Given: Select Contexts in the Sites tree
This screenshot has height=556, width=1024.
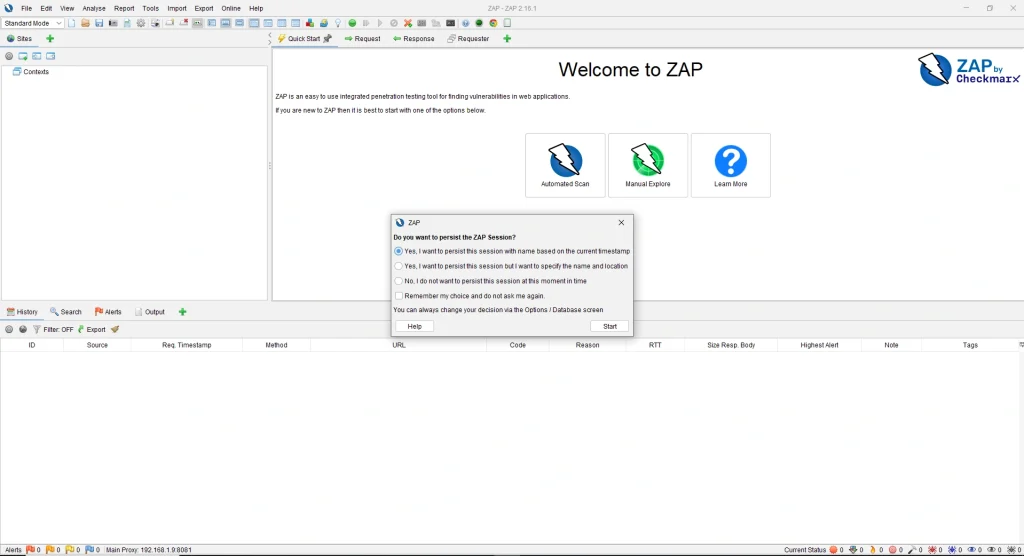Looking at the screenshot, I should tap(35, 72).
